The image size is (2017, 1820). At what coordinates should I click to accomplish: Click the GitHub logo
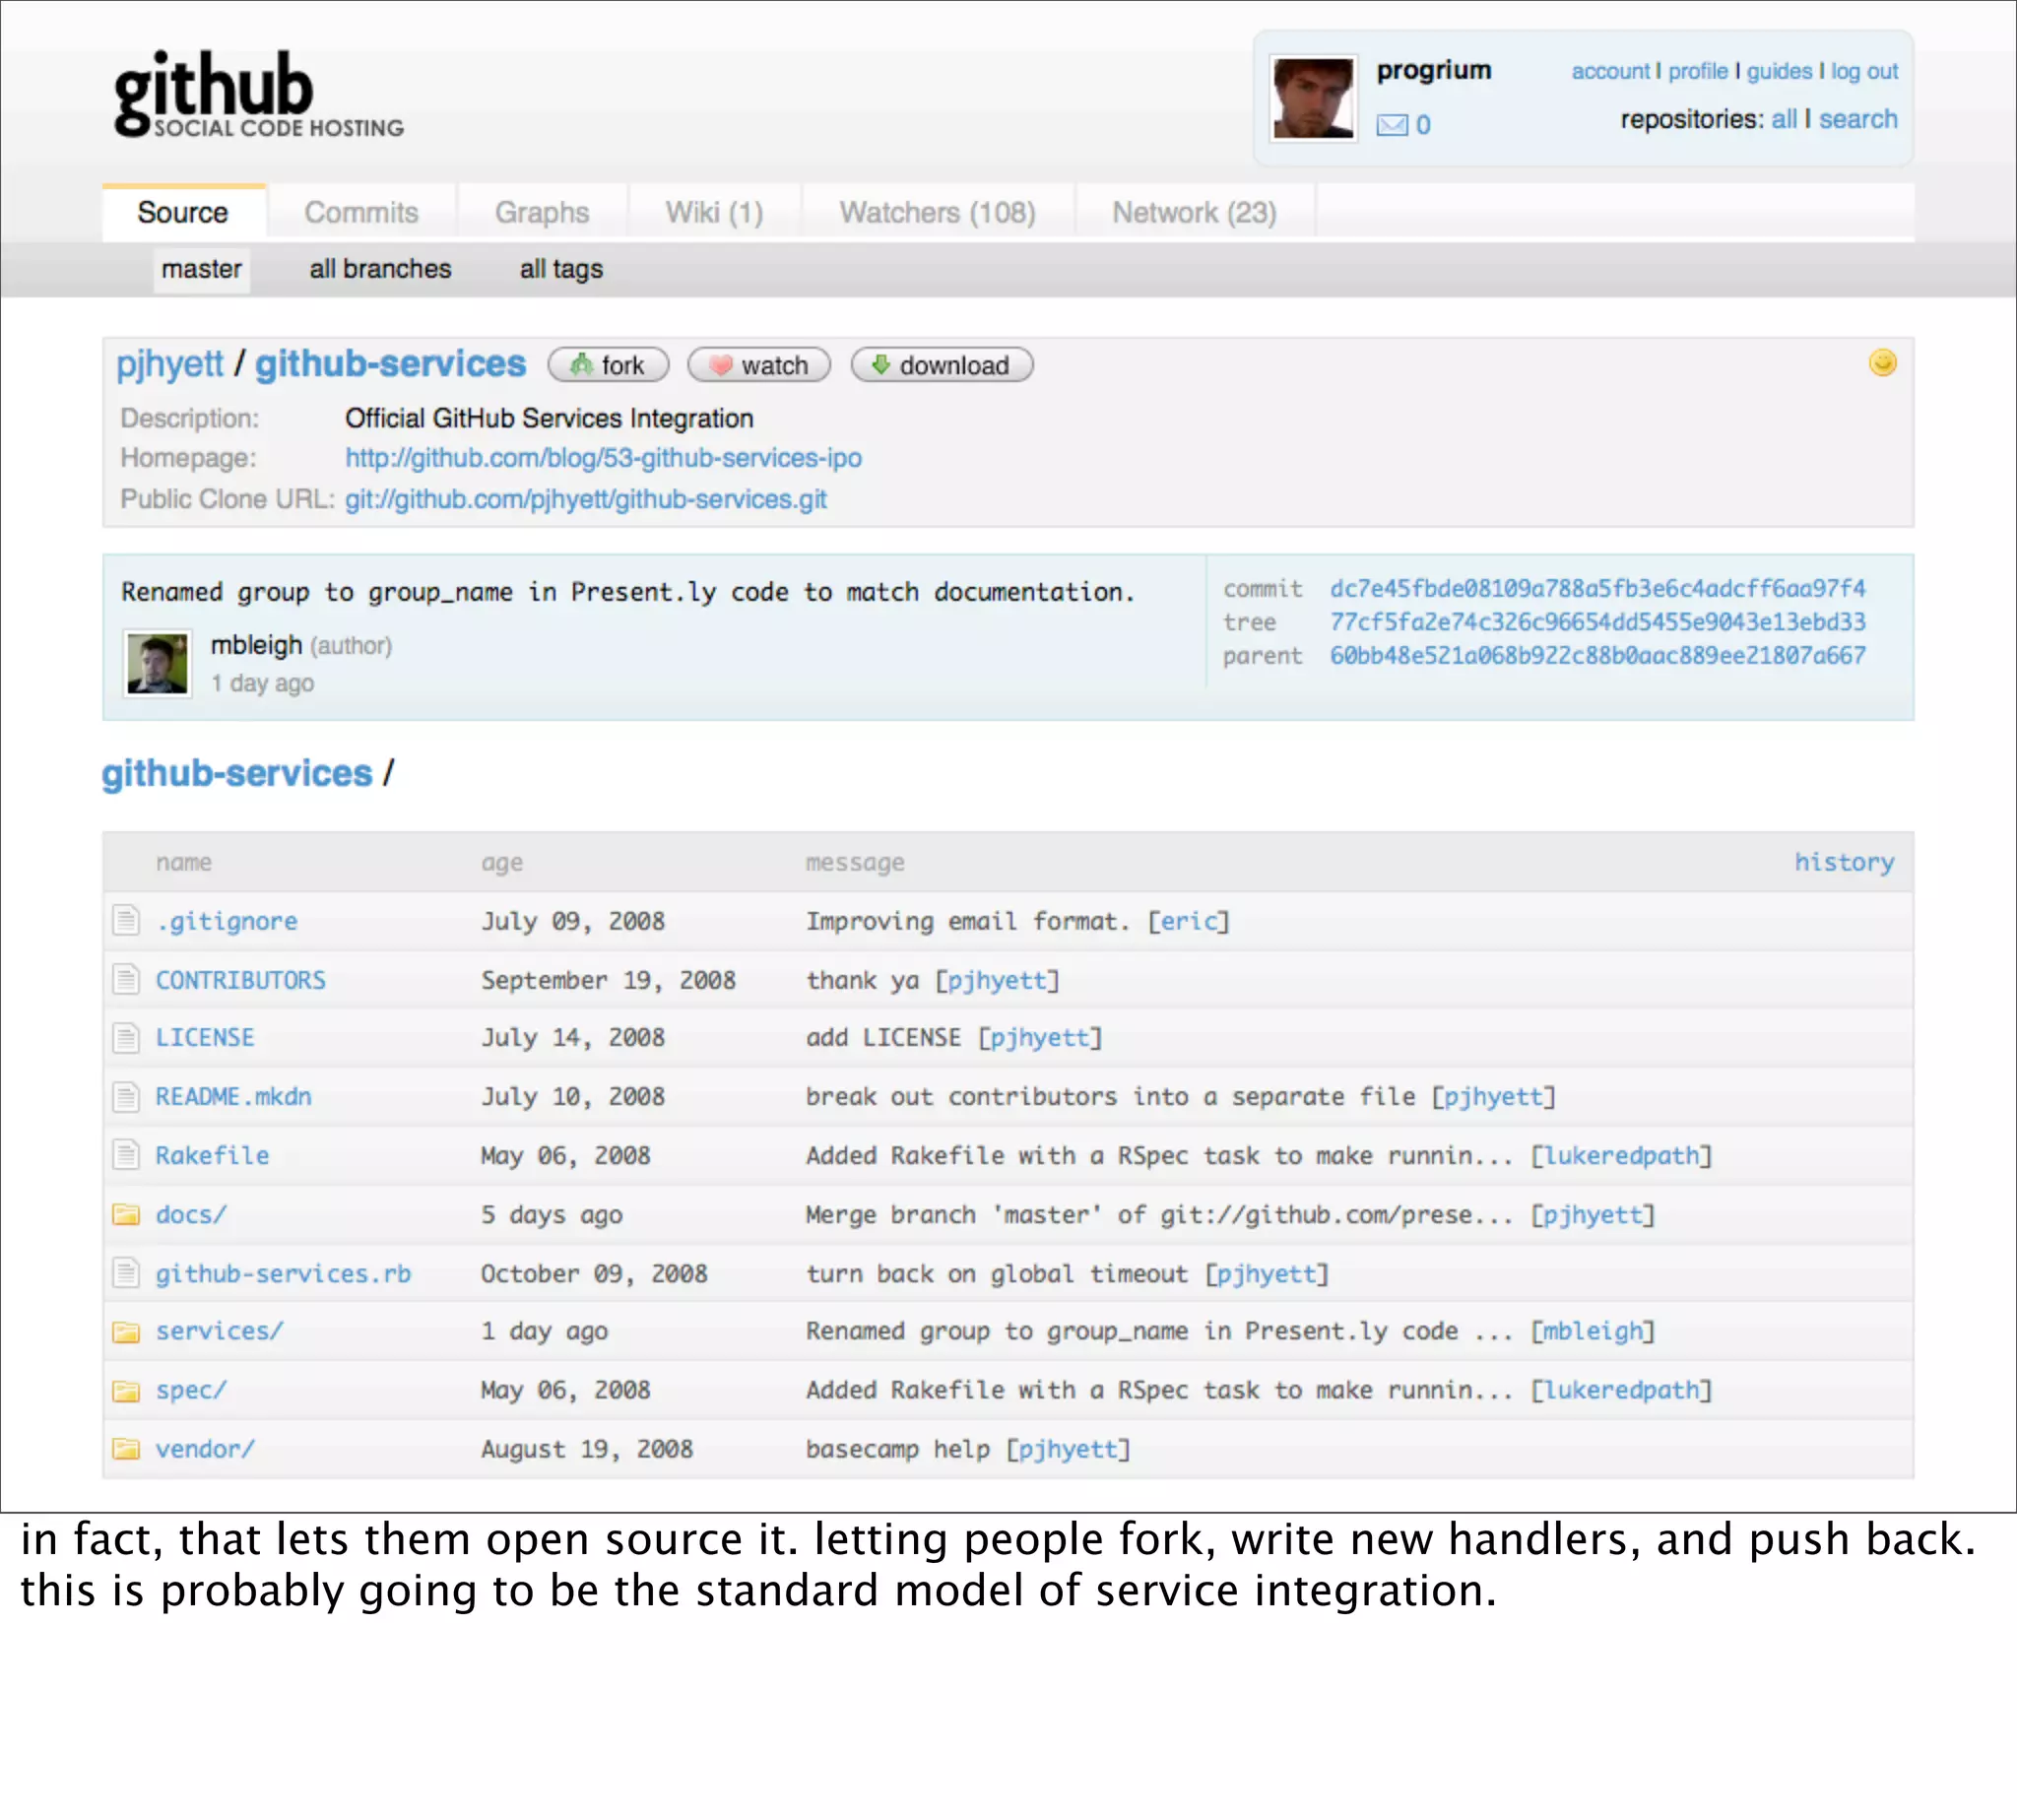tap(258, 93)
